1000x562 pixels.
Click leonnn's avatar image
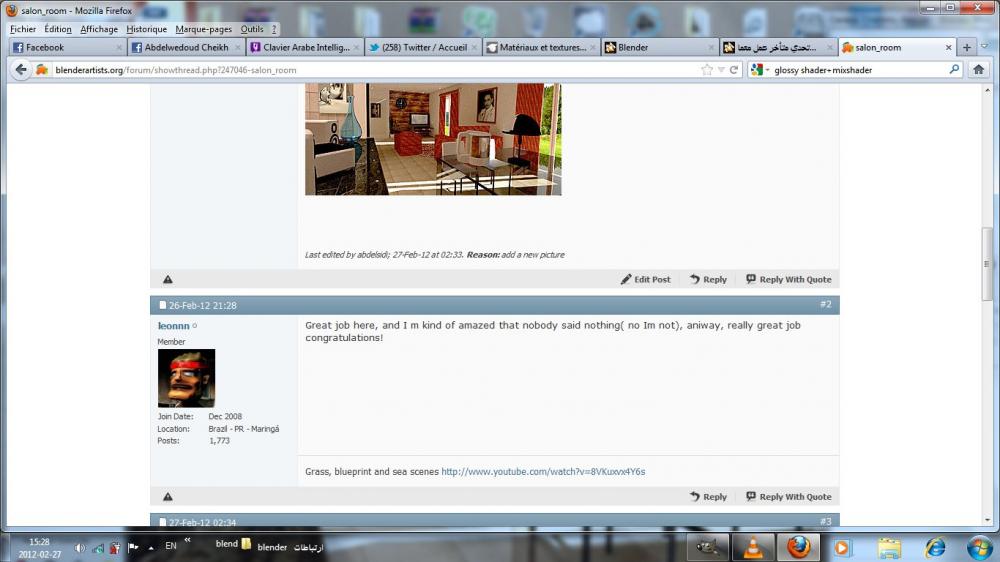click(x=186, y=378)
